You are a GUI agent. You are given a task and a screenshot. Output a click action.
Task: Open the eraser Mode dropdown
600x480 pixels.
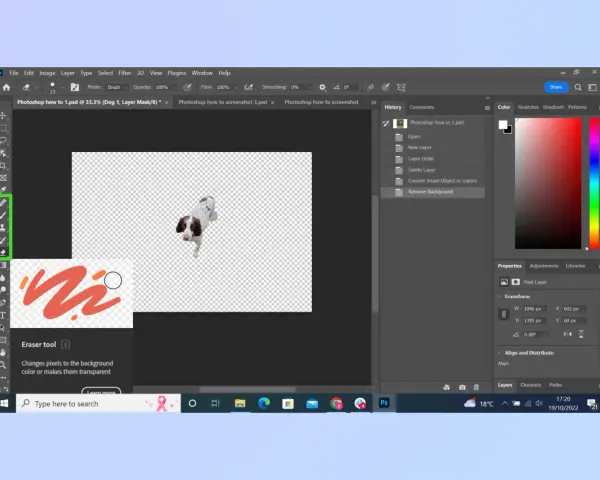pyautogui.click(x=116, y=87)
